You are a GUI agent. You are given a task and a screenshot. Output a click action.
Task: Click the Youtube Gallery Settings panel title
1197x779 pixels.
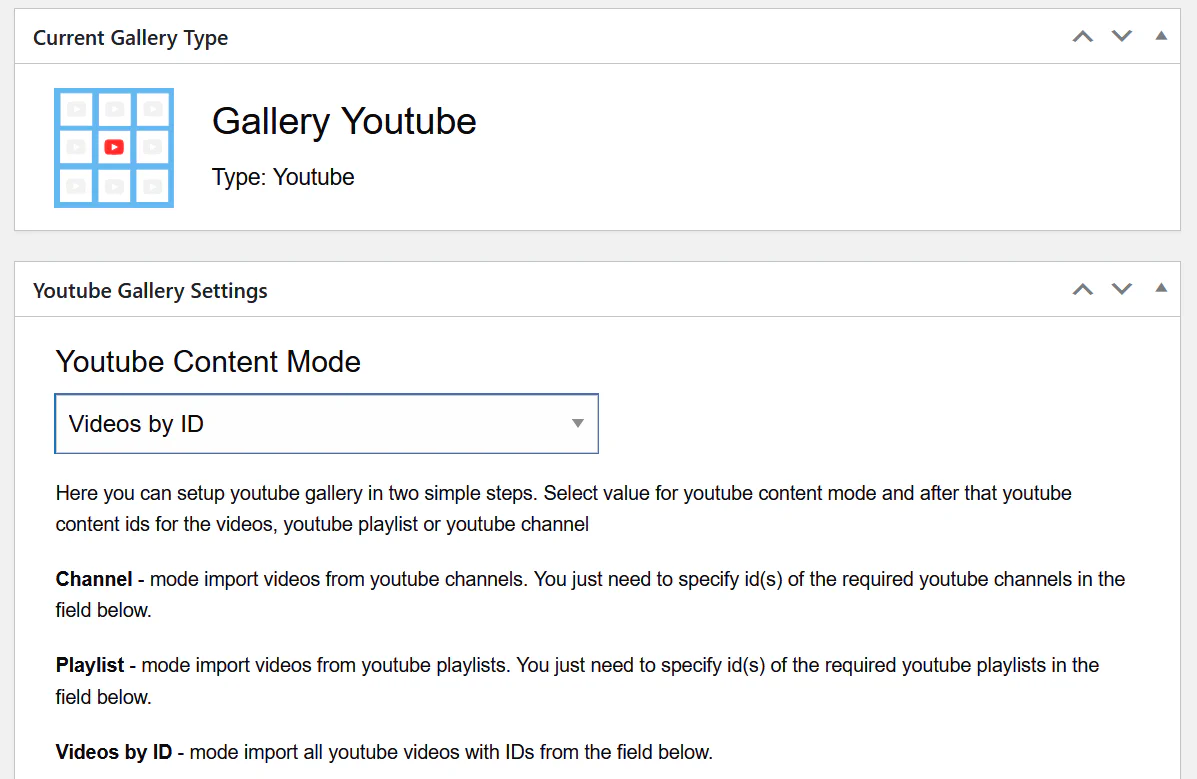(x=150, y=290)
